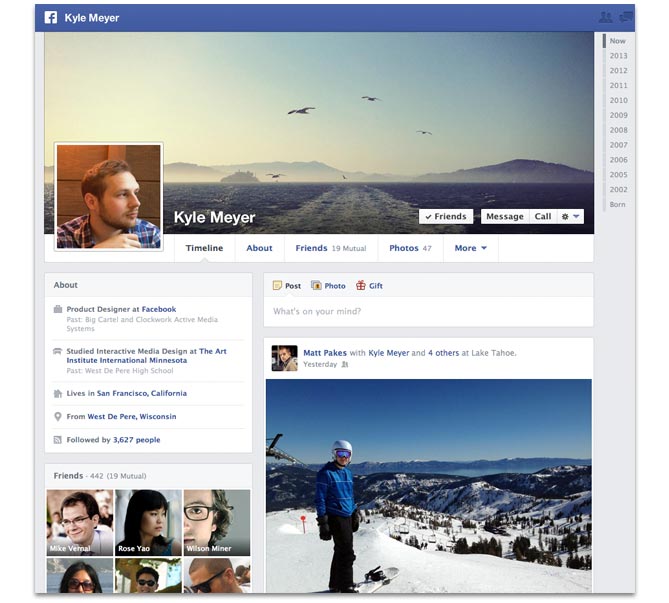This screenshot has height=603, width=669.
Task: Click the "What's on your mind?" field
Action: point(428,312)
